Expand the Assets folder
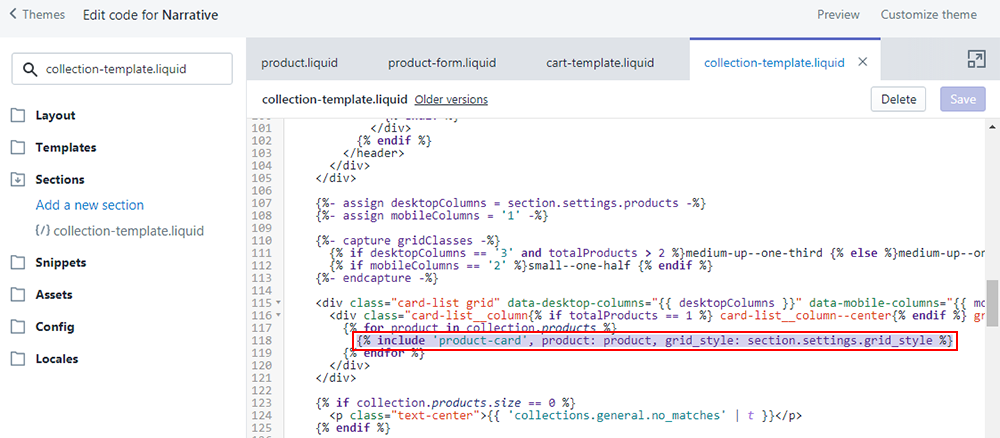The height and width of the screenshot is (438, 1000). click(55, 295)
